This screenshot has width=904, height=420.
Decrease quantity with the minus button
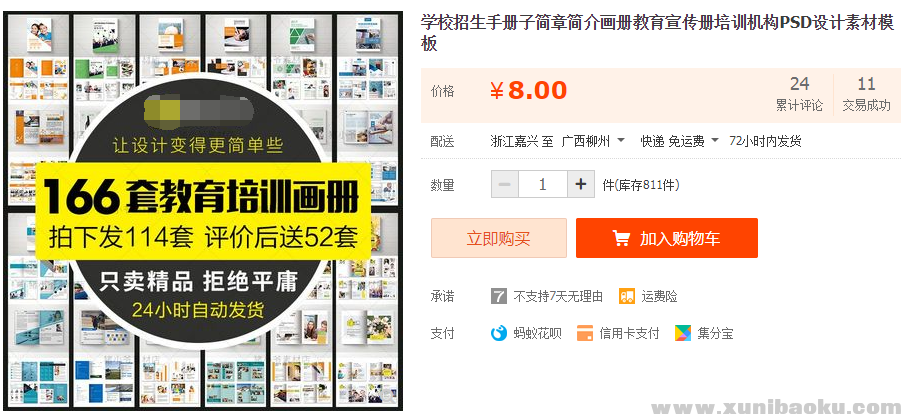click(505, 185)
